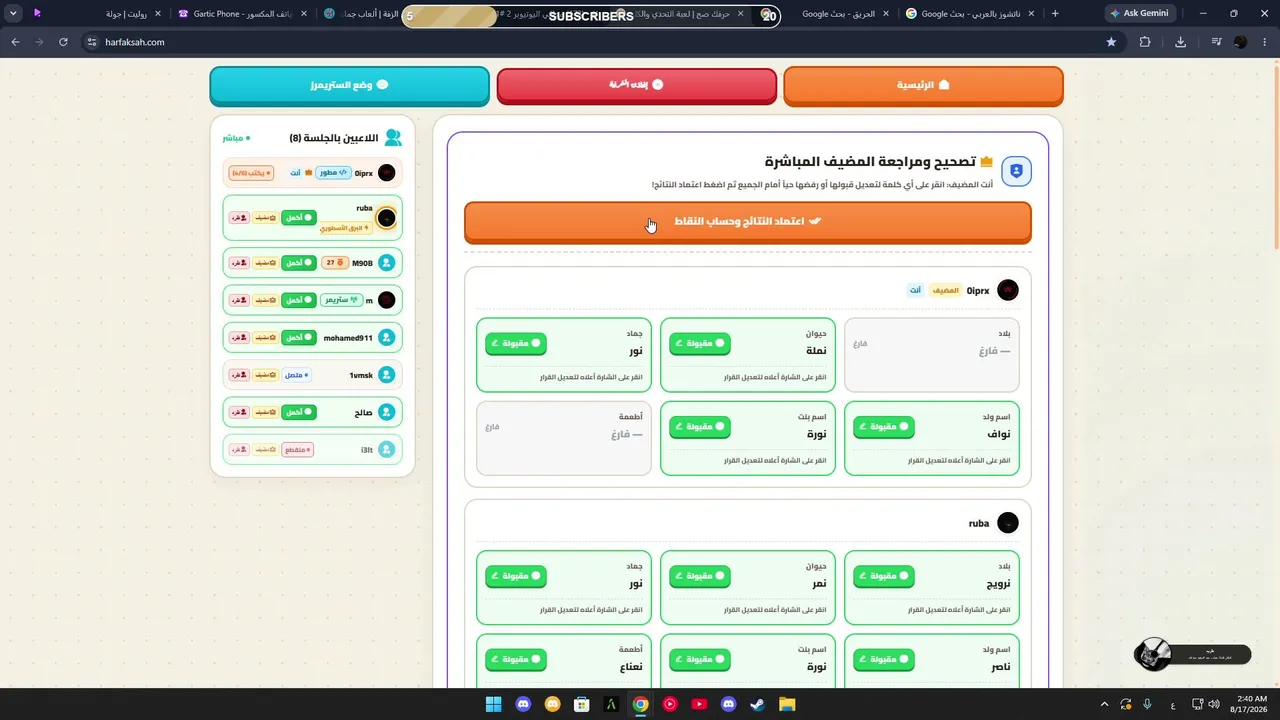The width and height of the screenshot is (1280, 720).
Task: Toggle accepted badge on 0iprx's نملة answer
Action: 699,344
